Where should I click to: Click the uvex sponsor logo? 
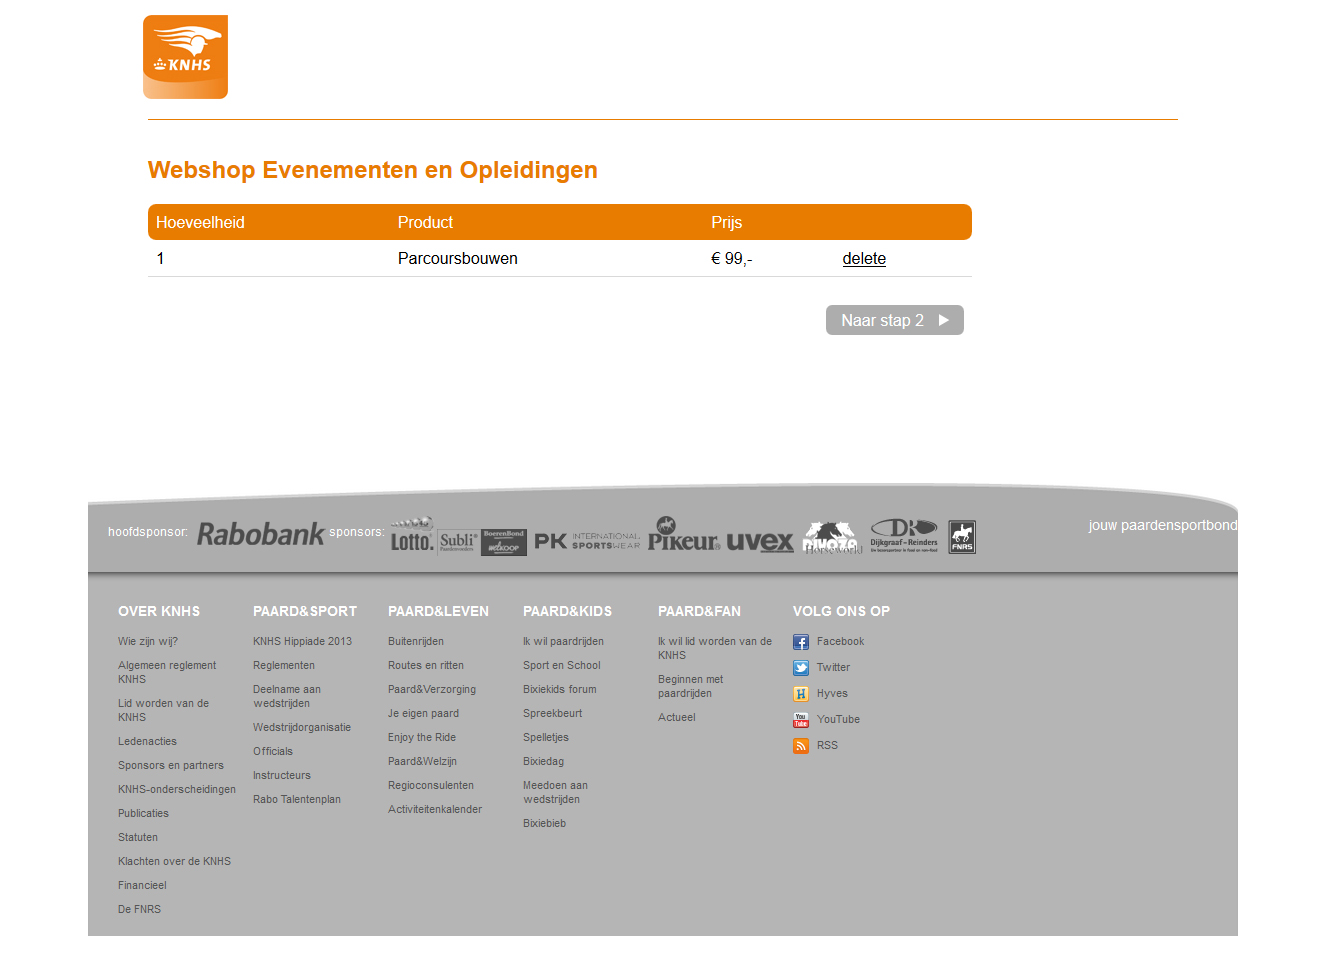coord(759,541)
